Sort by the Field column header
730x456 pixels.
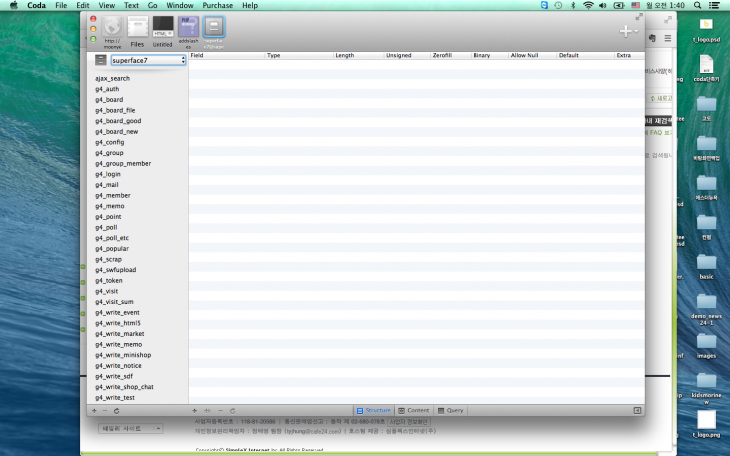(x=226, y=56)
